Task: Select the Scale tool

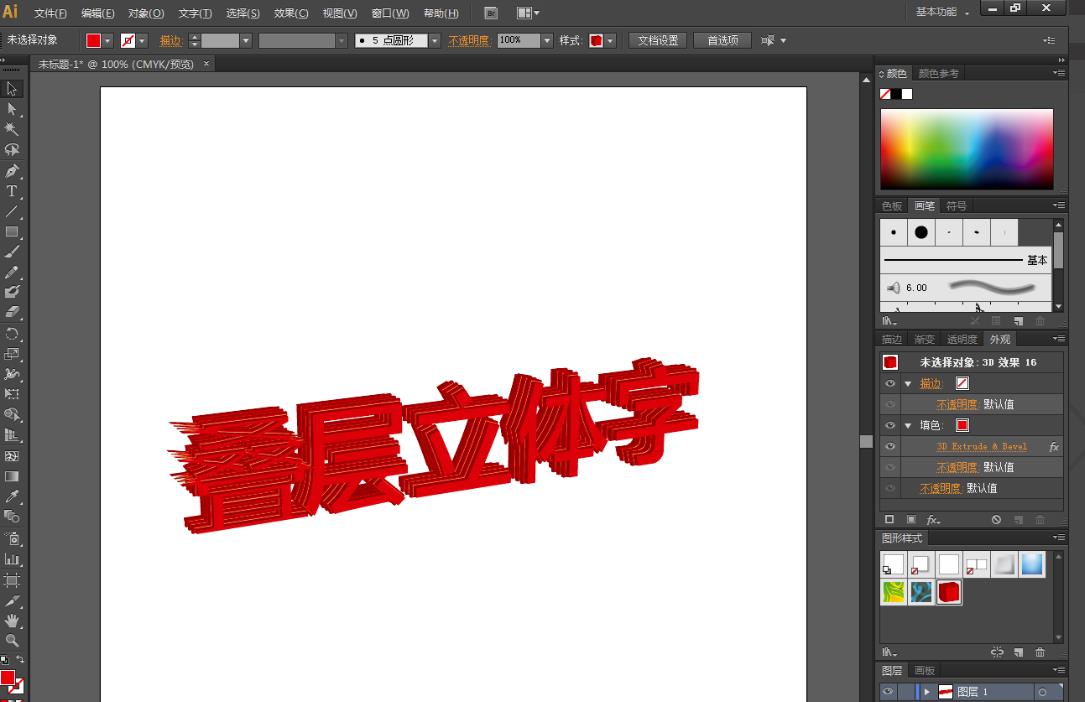Action: pyautogui.click(x=12, y=354)
